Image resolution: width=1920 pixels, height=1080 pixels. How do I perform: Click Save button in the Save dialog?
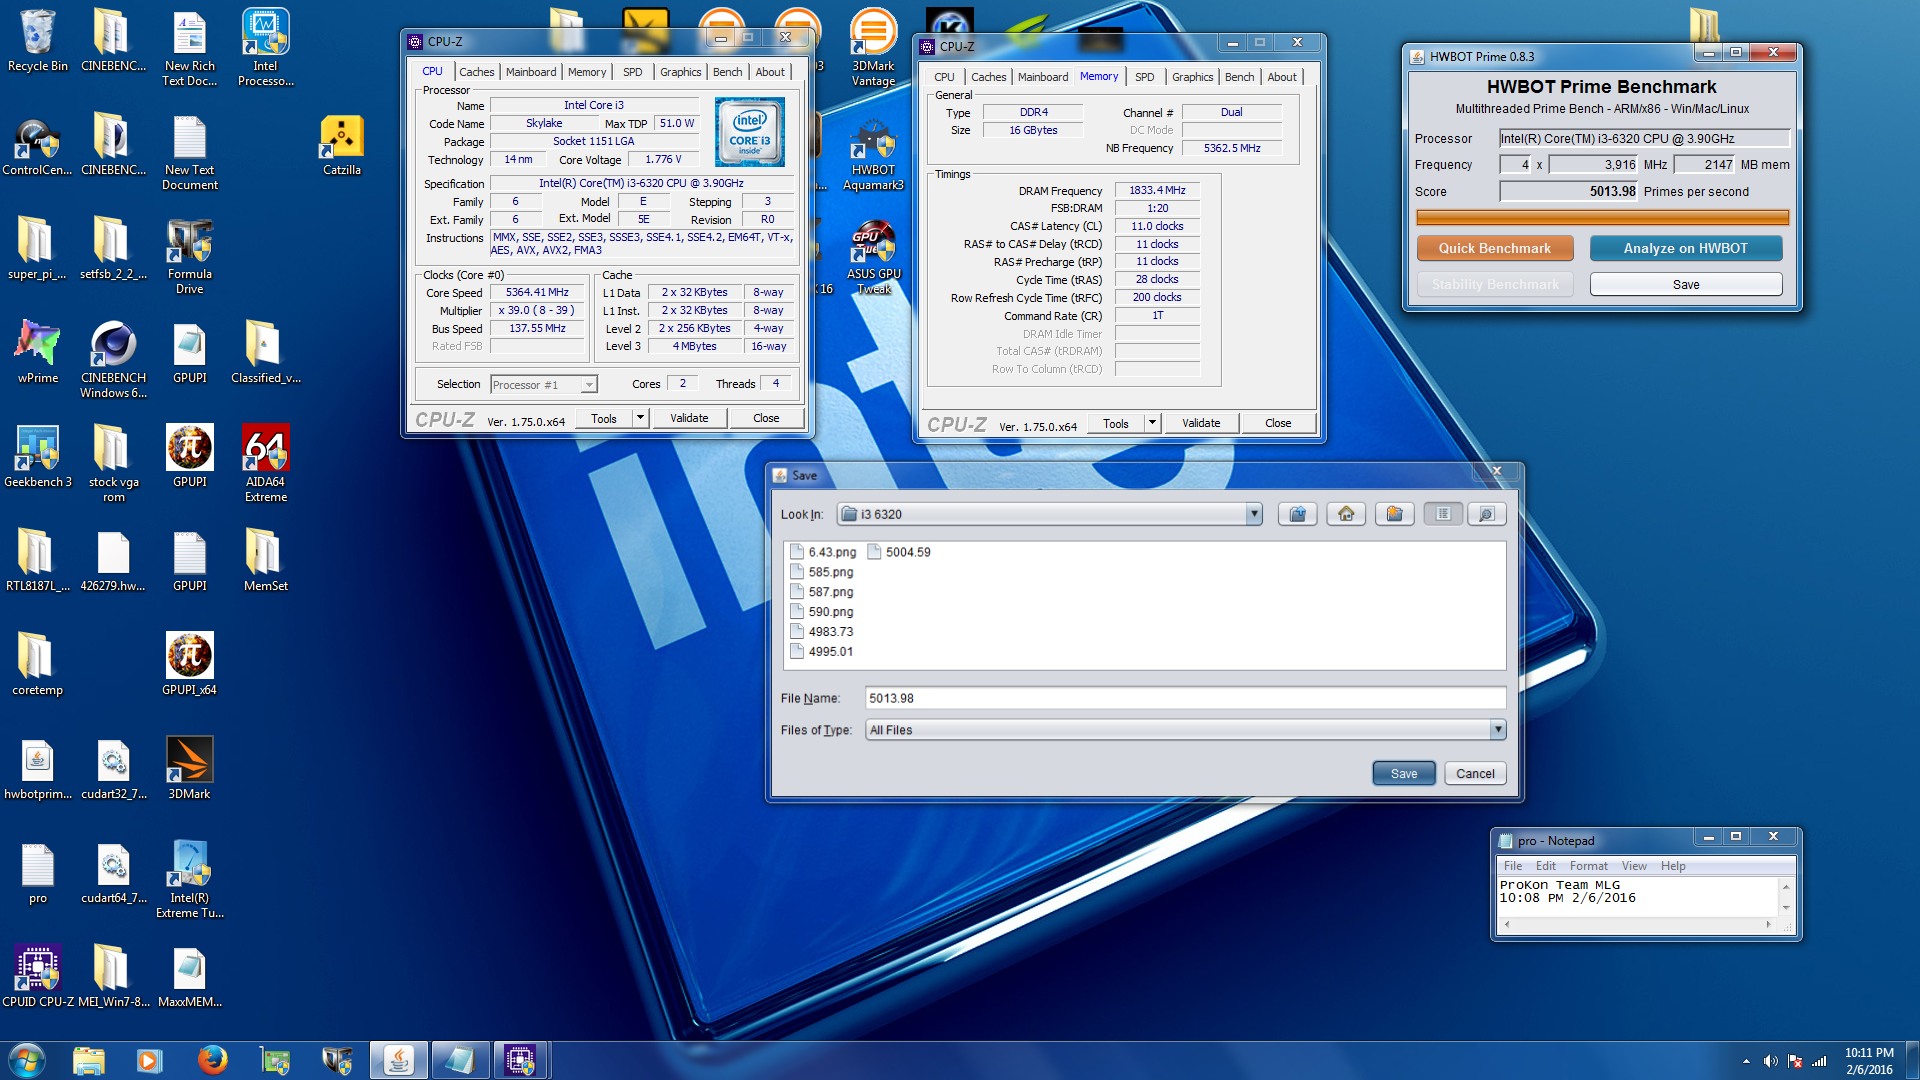tap(1404, 774)
